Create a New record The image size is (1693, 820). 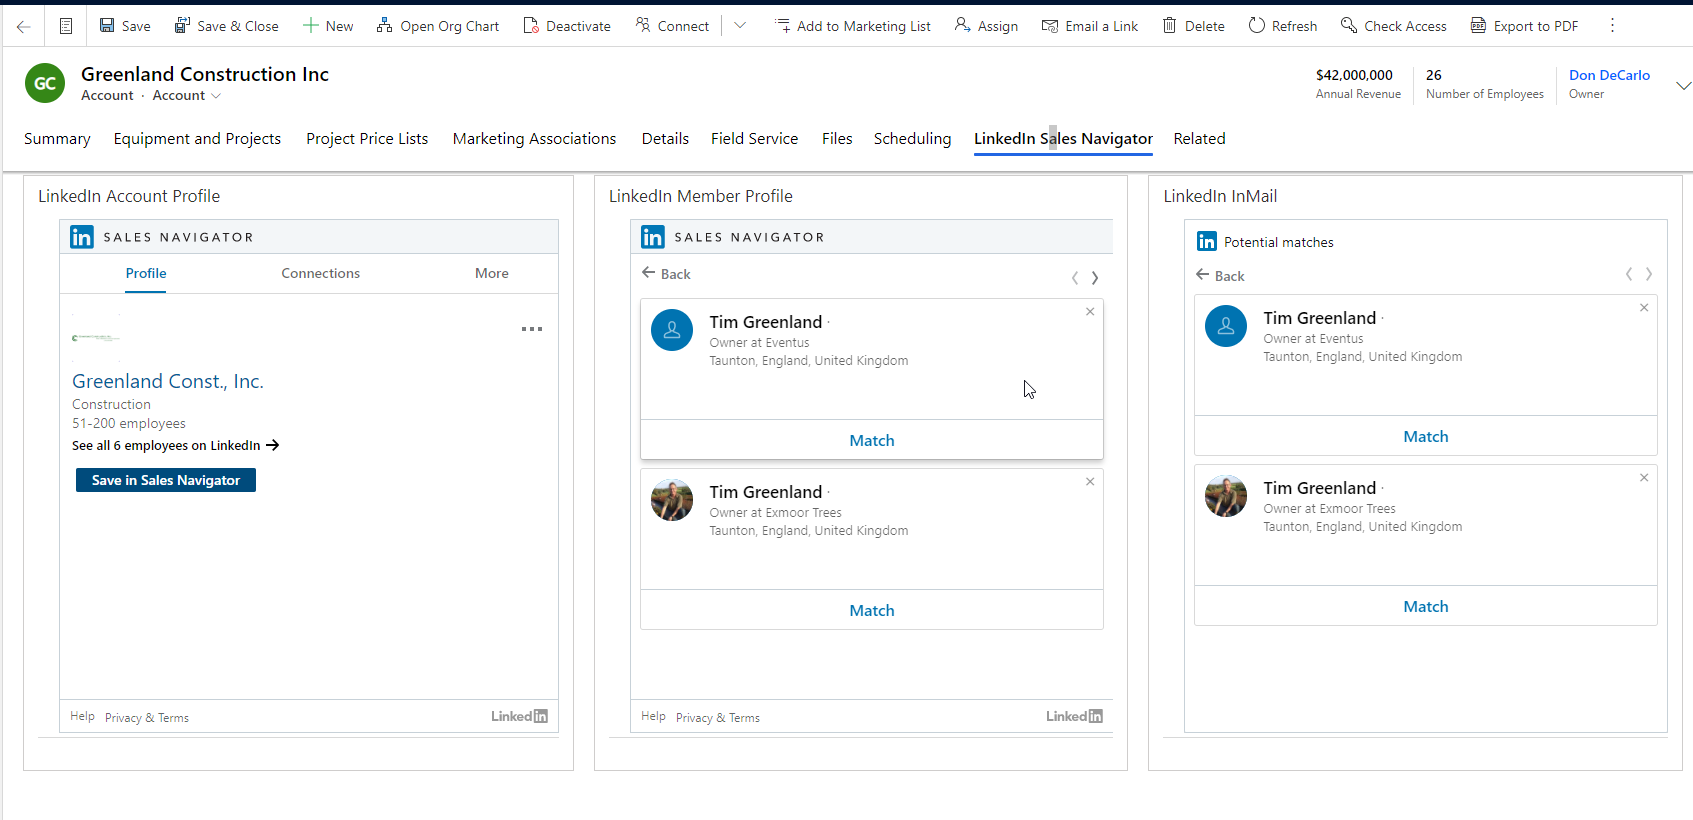[328, 26]
